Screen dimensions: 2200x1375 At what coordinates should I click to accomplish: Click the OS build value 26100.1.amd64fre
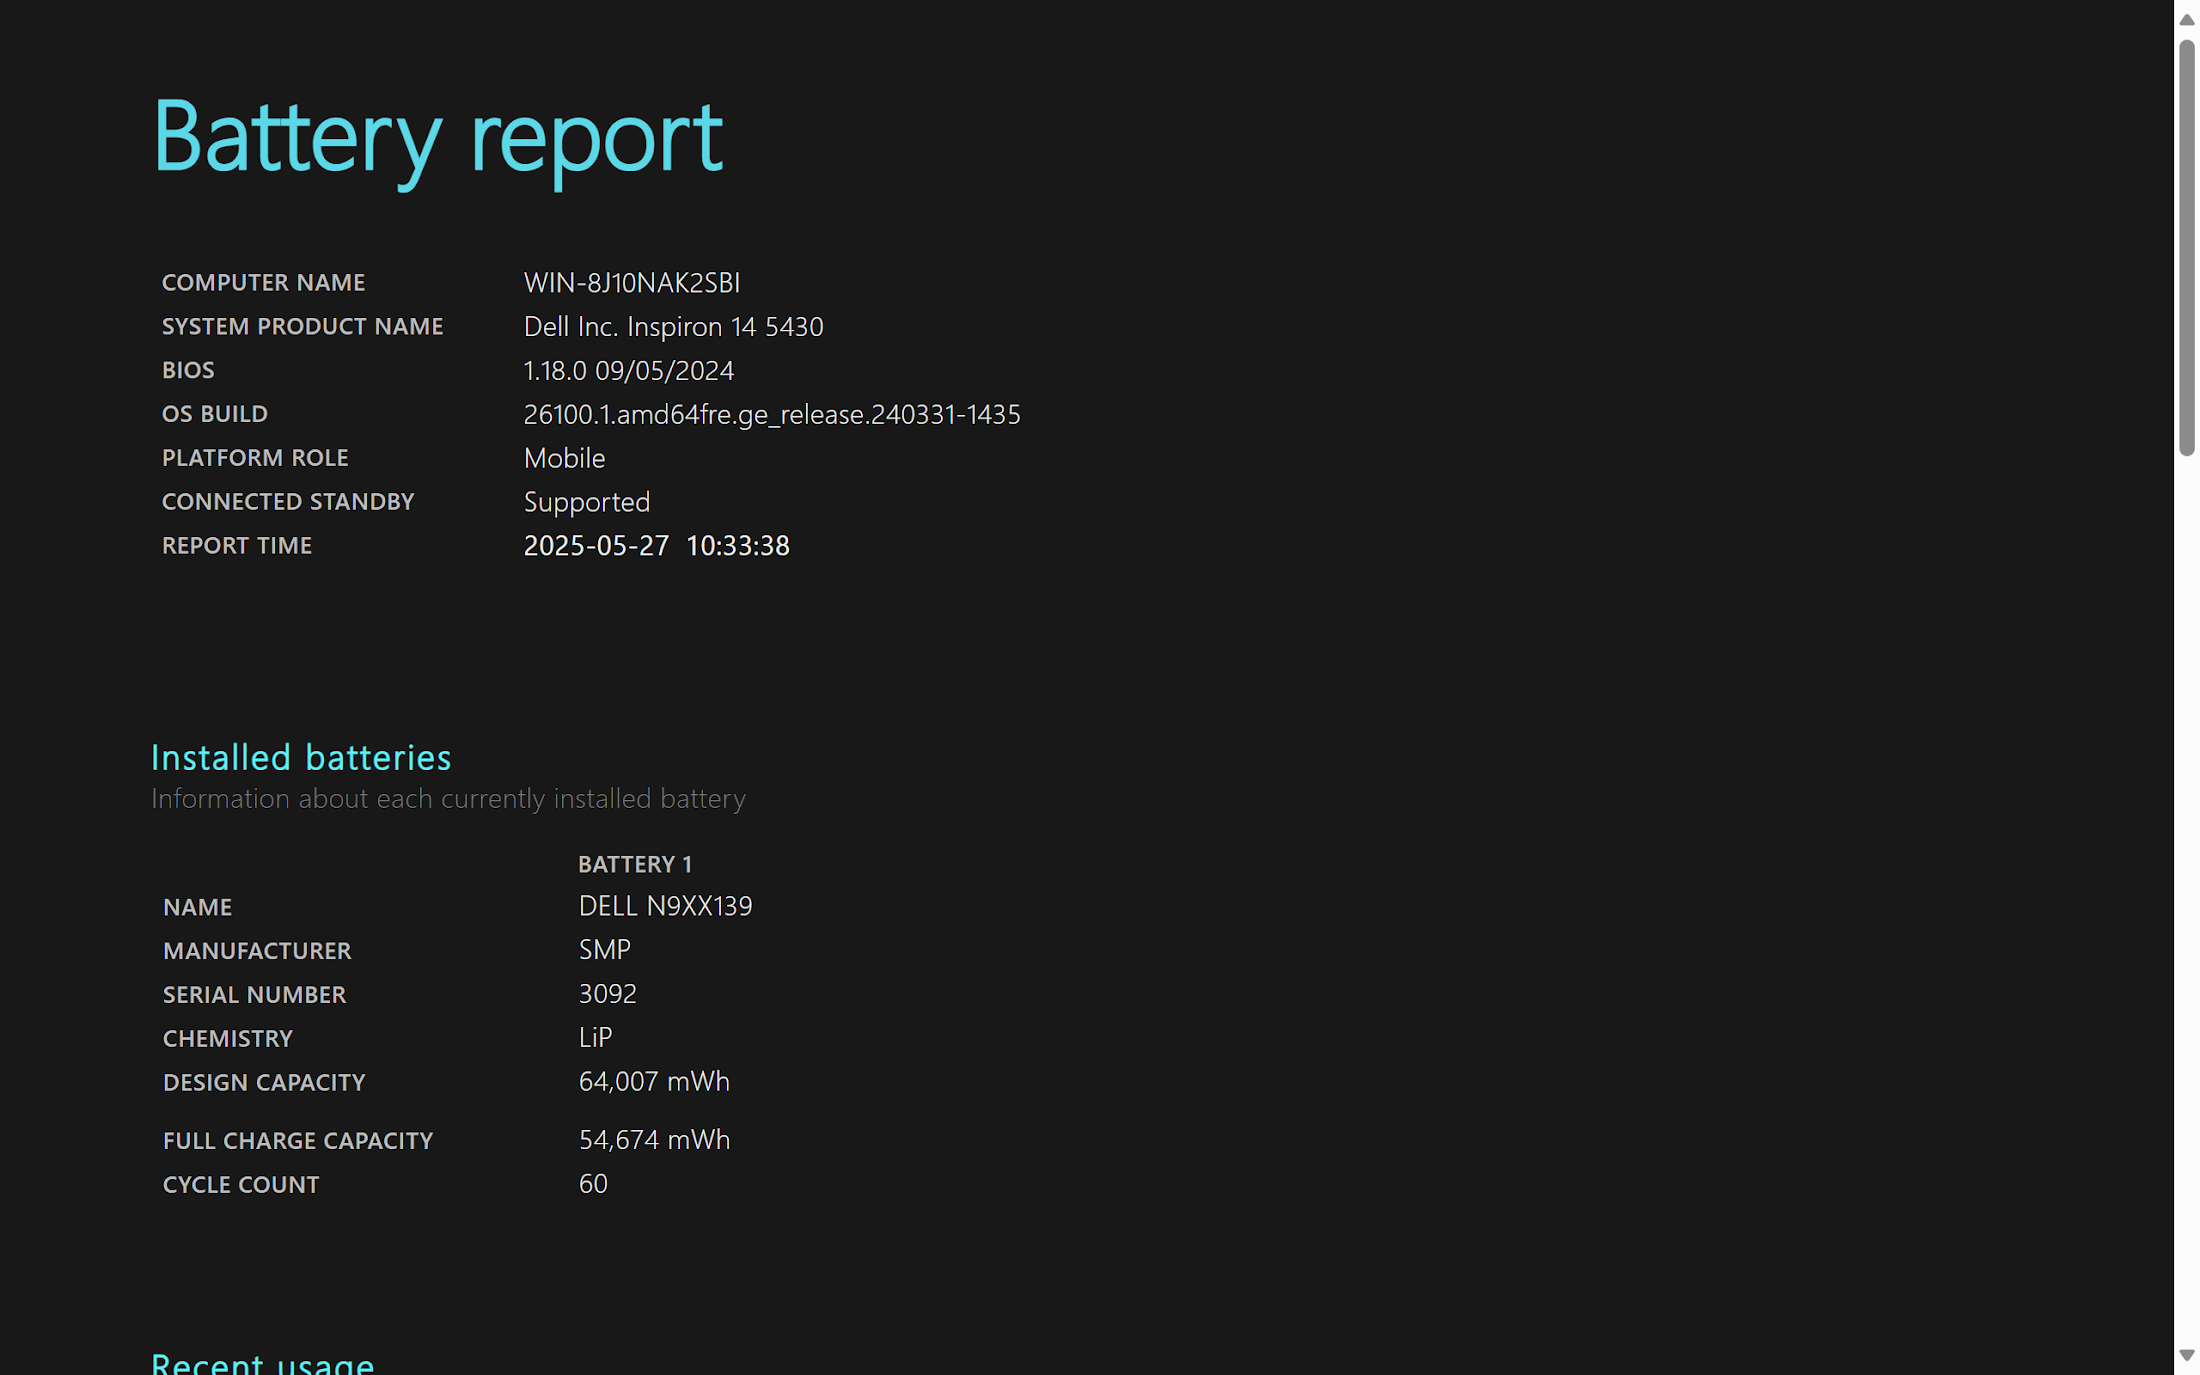tap(772, 415)
